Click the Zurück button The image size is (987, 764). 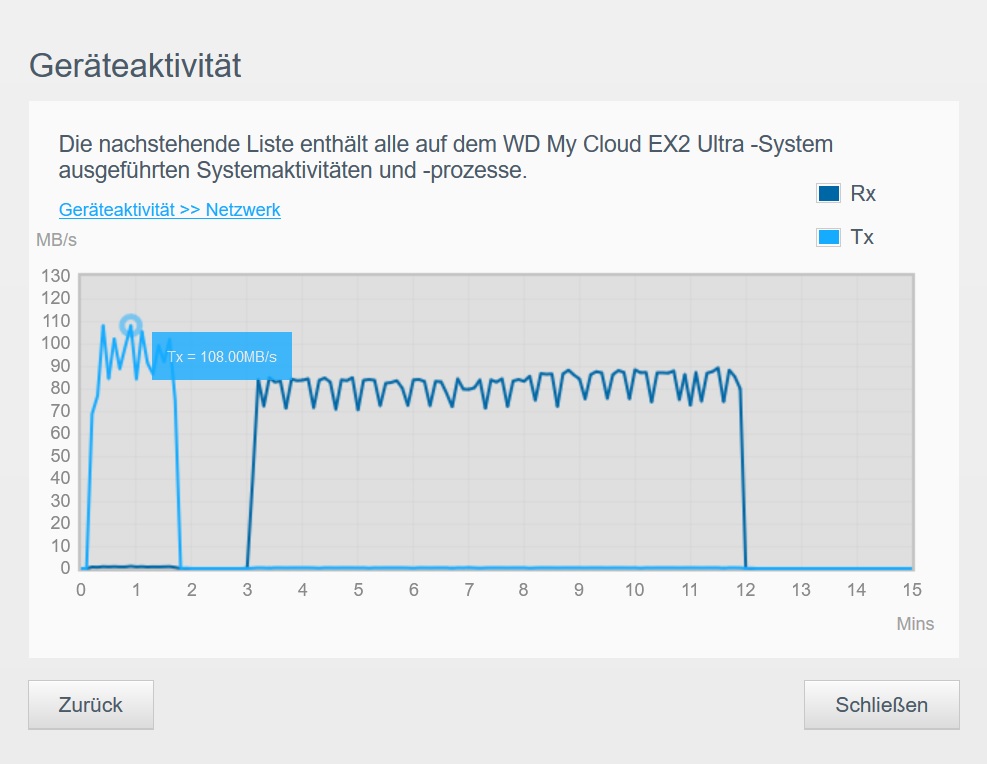(x=91, y=705)
